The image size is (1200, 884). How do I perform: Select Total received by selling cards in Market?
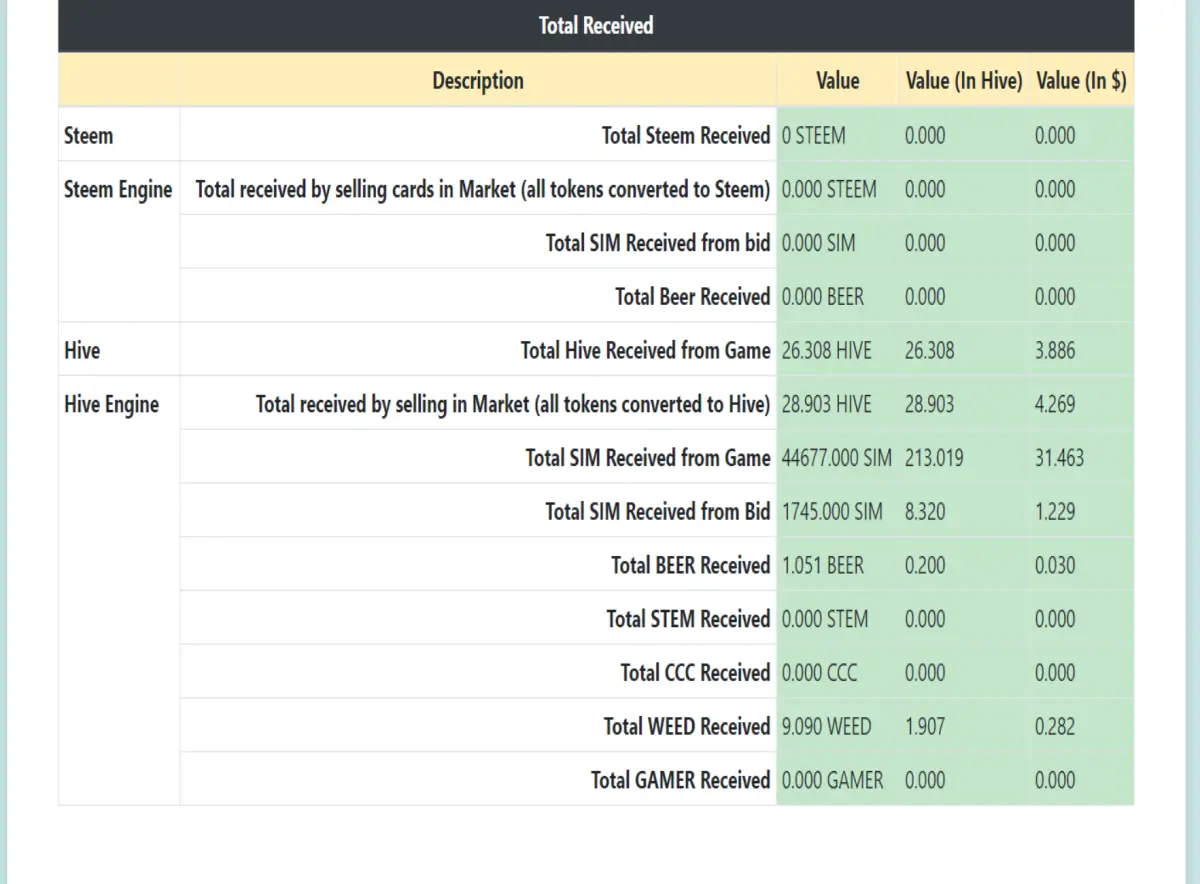pyautogui.click(x=483, y=189)
